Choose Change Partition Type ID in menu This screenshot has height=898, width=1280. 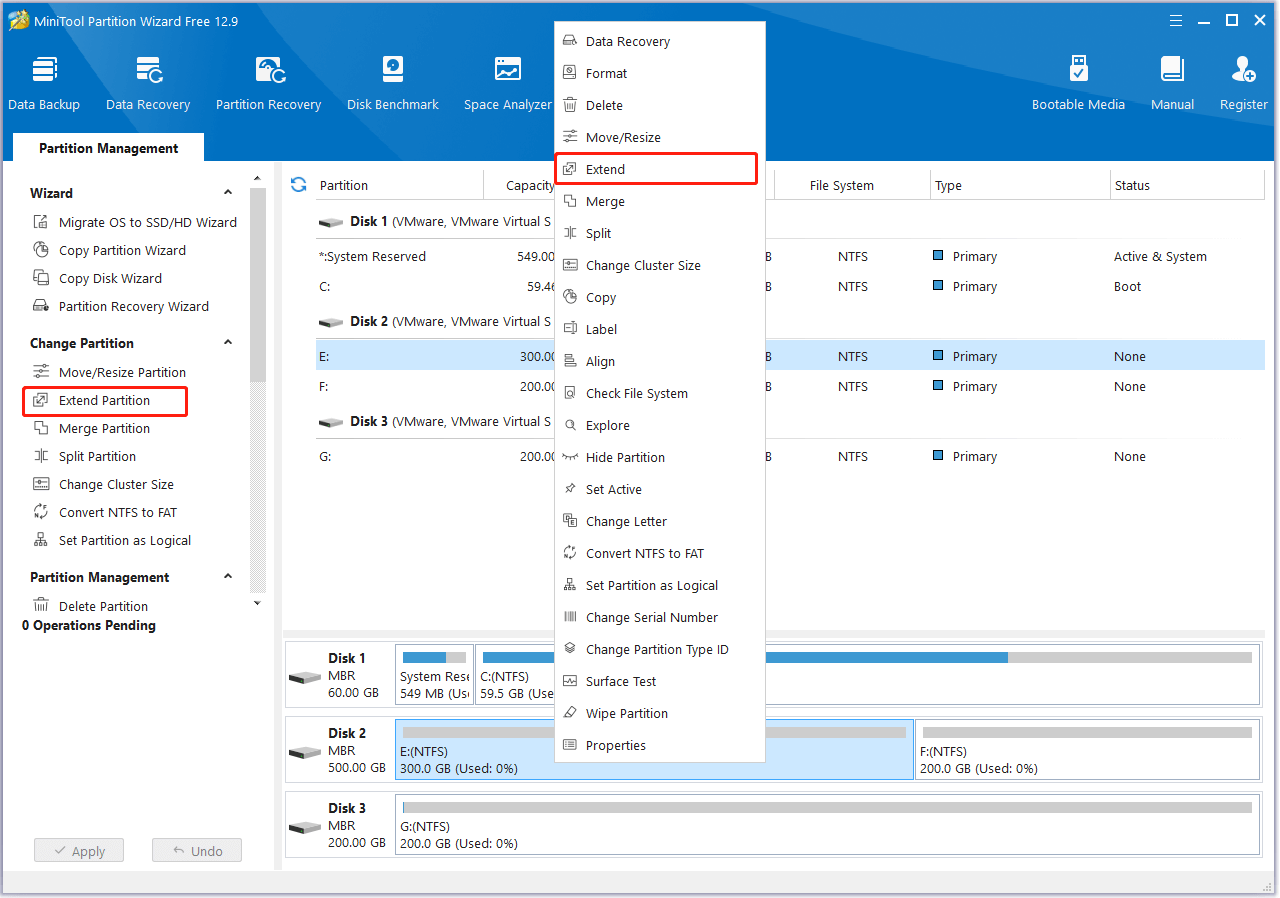660,650
